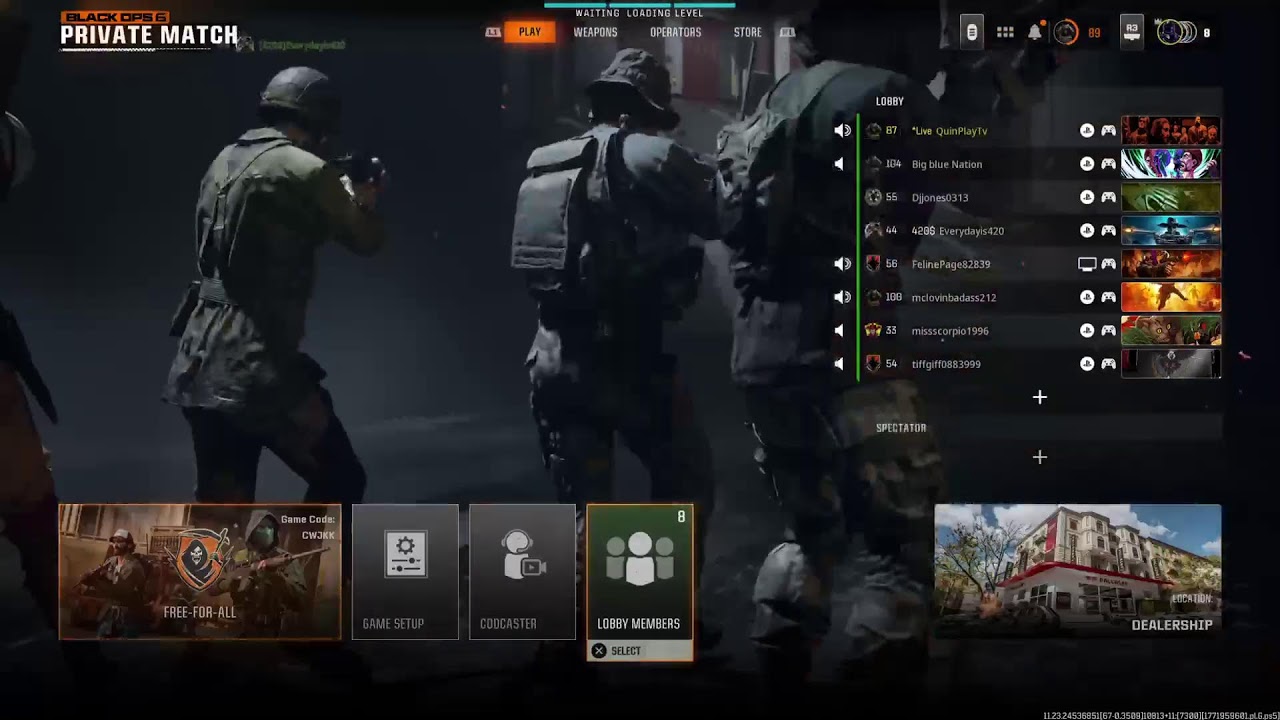Click mclovinbadass212's PlayStation platform icon
The height and width of the screenshot is (720, 1280).
pyautogui.click(x=1087, y=297)
